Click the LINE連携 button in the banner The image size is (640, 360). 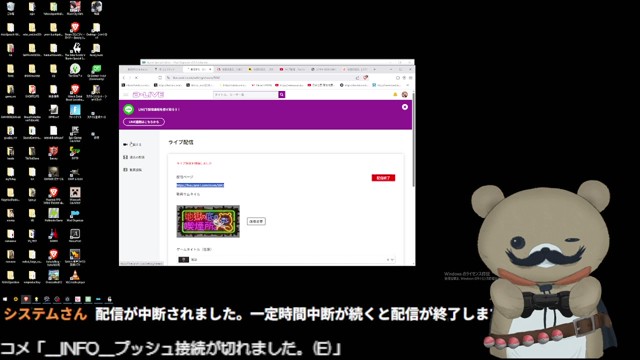click(144, 122)
